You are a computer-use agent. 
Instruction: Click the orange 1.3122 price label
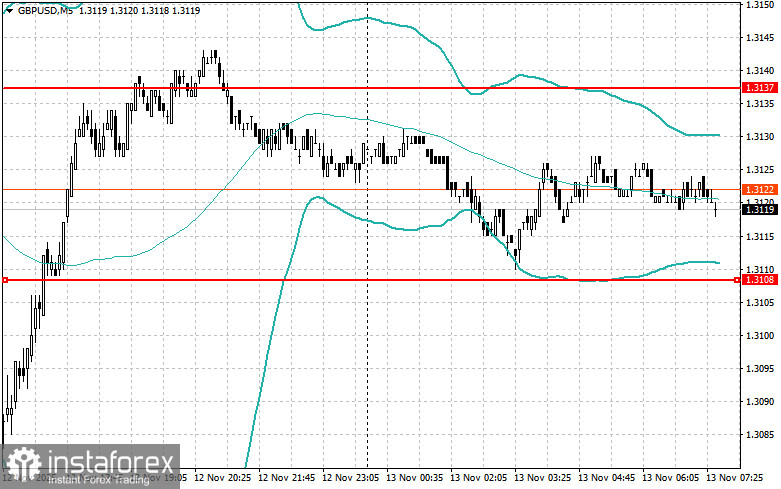[x=760, y=189]
